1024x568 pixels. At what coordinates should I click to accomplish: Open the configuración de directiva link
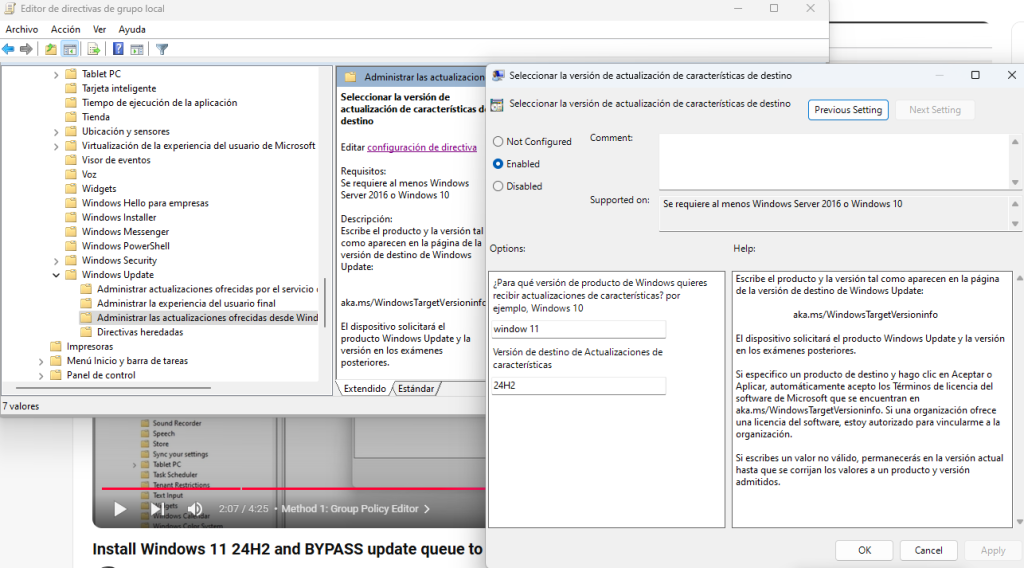click(x=421, y=147)
